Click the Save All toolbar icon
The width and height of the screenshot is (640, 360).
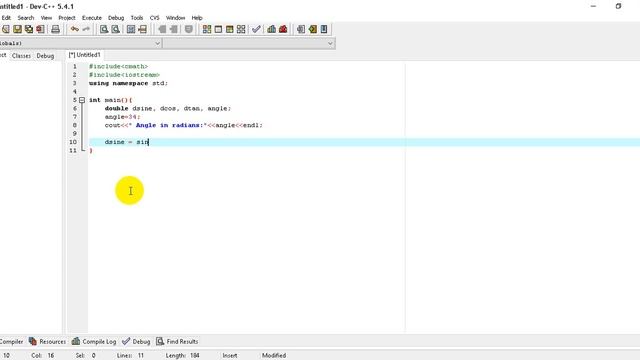pyautogui.click(x=29, y=29)
